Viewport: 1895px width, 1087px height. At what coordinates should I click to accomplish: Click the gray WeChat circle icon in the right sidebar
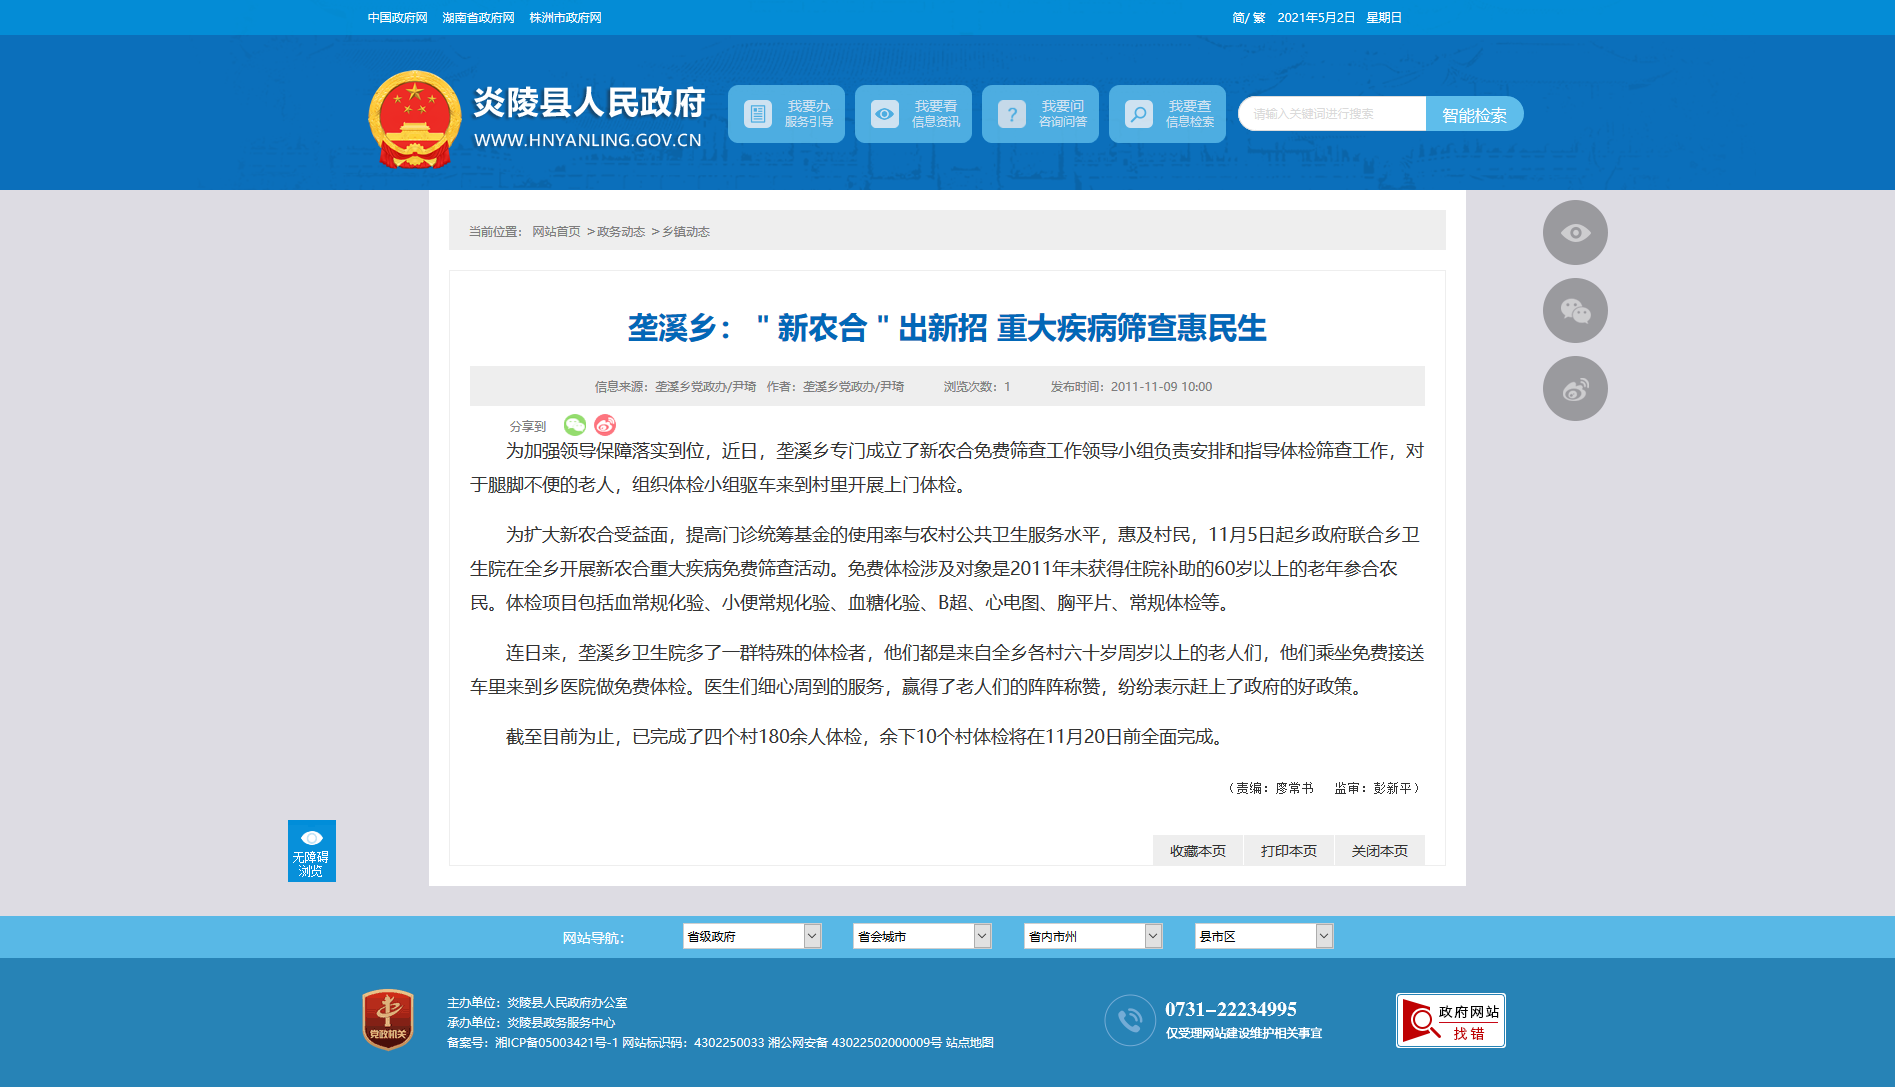click(1575, 311)
